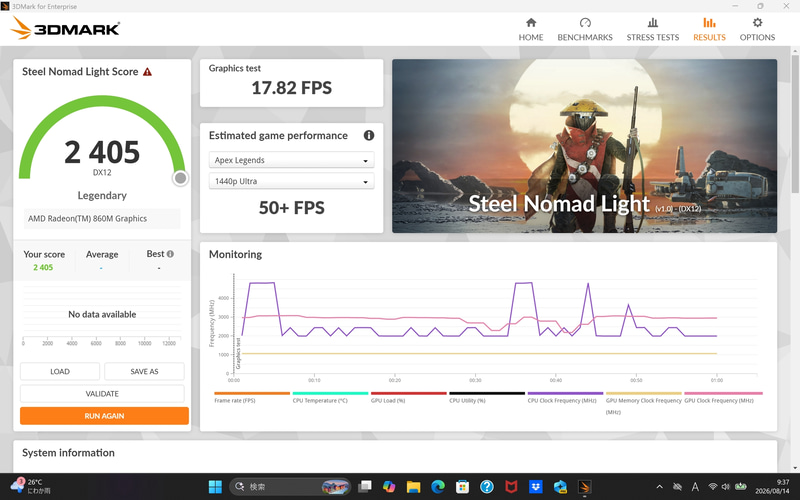Select the RESULTS tab
This screenshot has height=500, width=800.
click(709, 30)
